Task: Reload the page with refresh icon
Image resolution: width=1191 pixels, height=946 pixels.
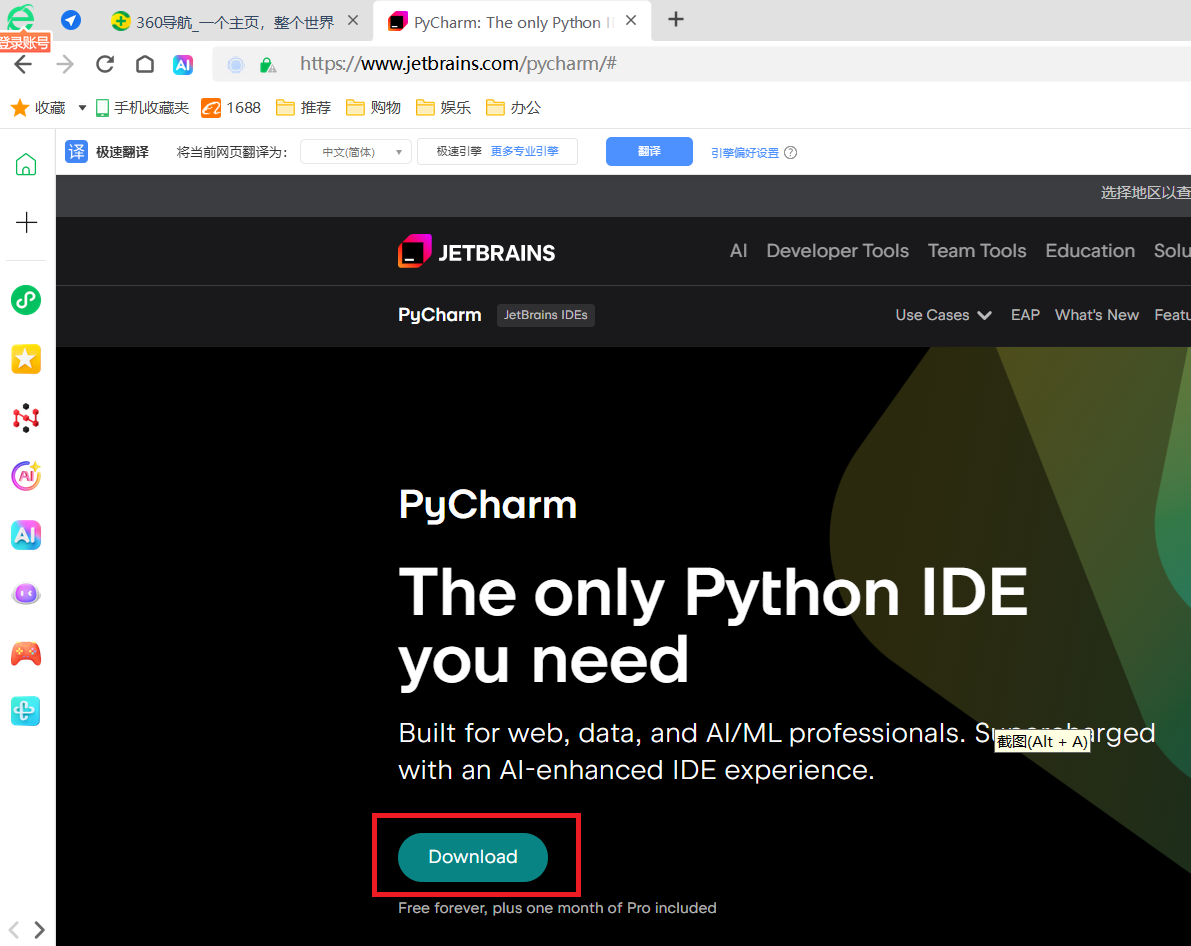Action: coord(105,65)
